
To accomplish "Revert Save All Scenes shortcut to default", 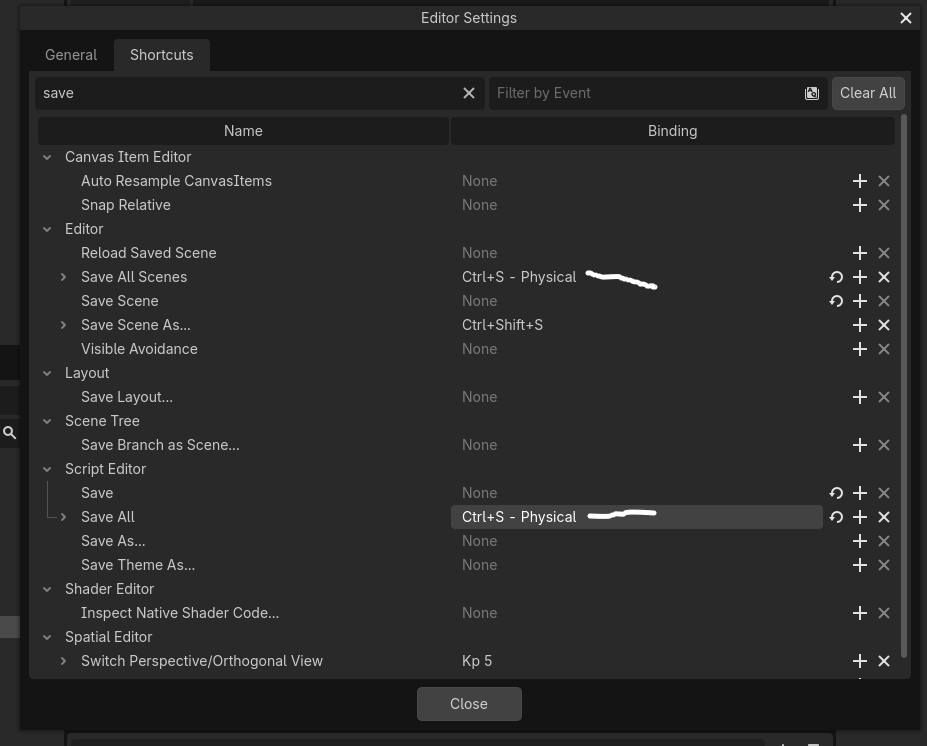I will pyautogui.click(x=836, y=277).
